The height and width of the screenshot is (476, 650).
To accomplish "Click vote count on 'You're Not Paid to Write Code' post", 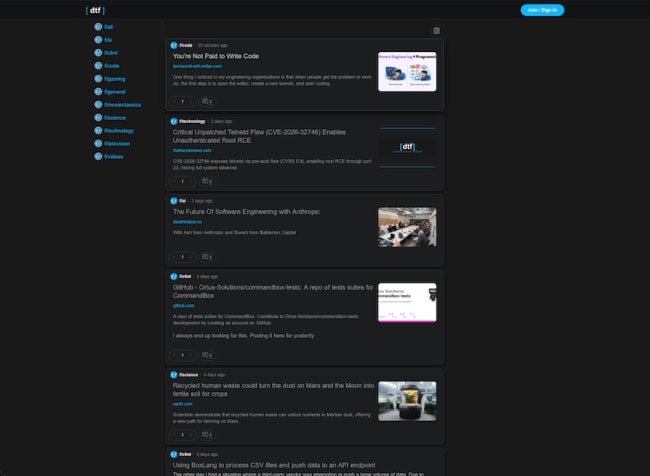I will (x=182, y=101).
